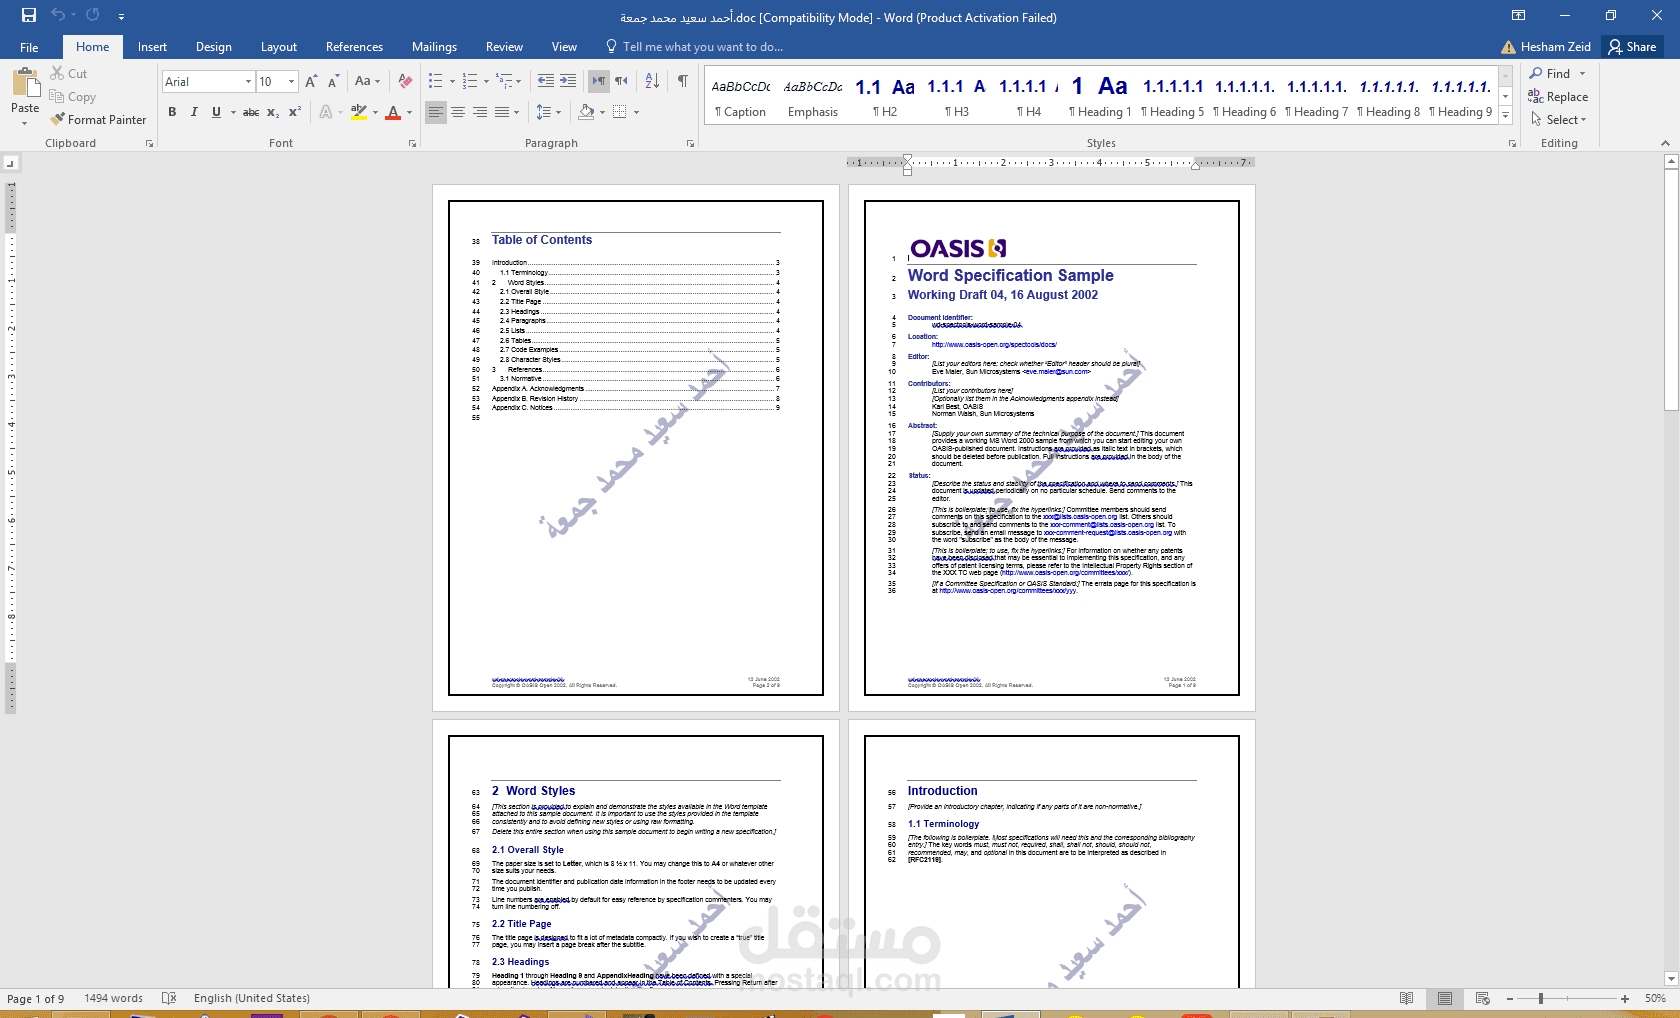Toggle Superscript formatting
The width and height of the screenshot is (1680, 1018).
[x=295, y=112]
